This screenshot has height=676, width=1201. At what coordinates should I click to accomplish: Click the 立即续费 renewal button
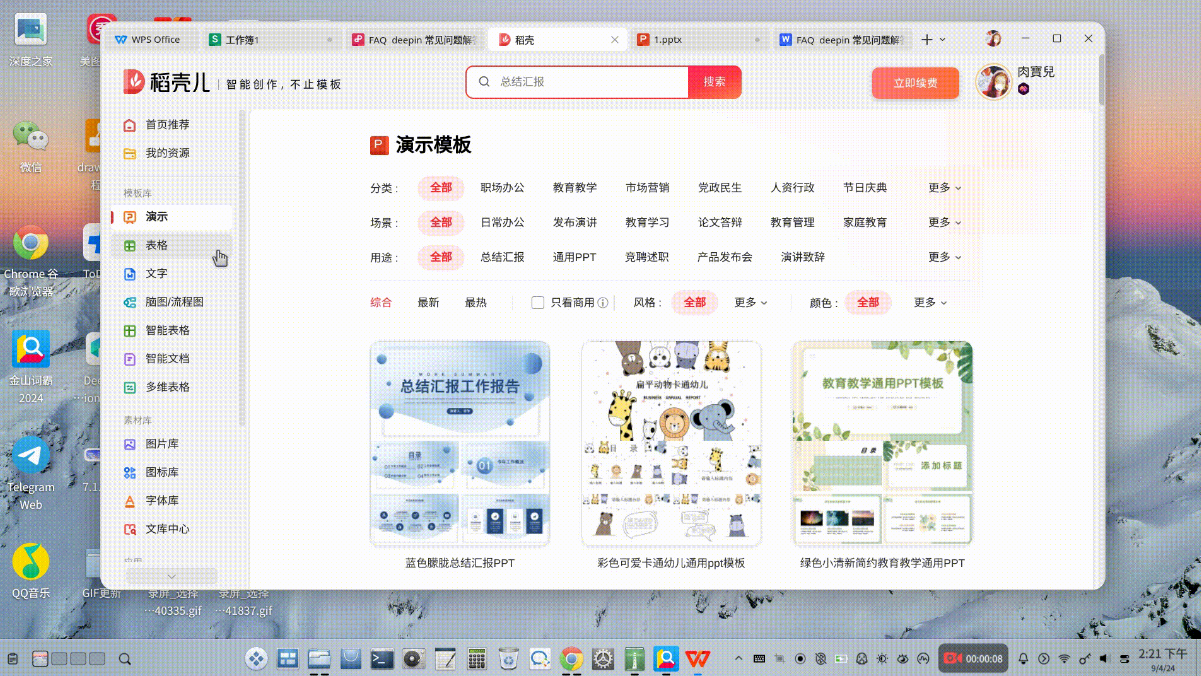click(x=915, y=84)
